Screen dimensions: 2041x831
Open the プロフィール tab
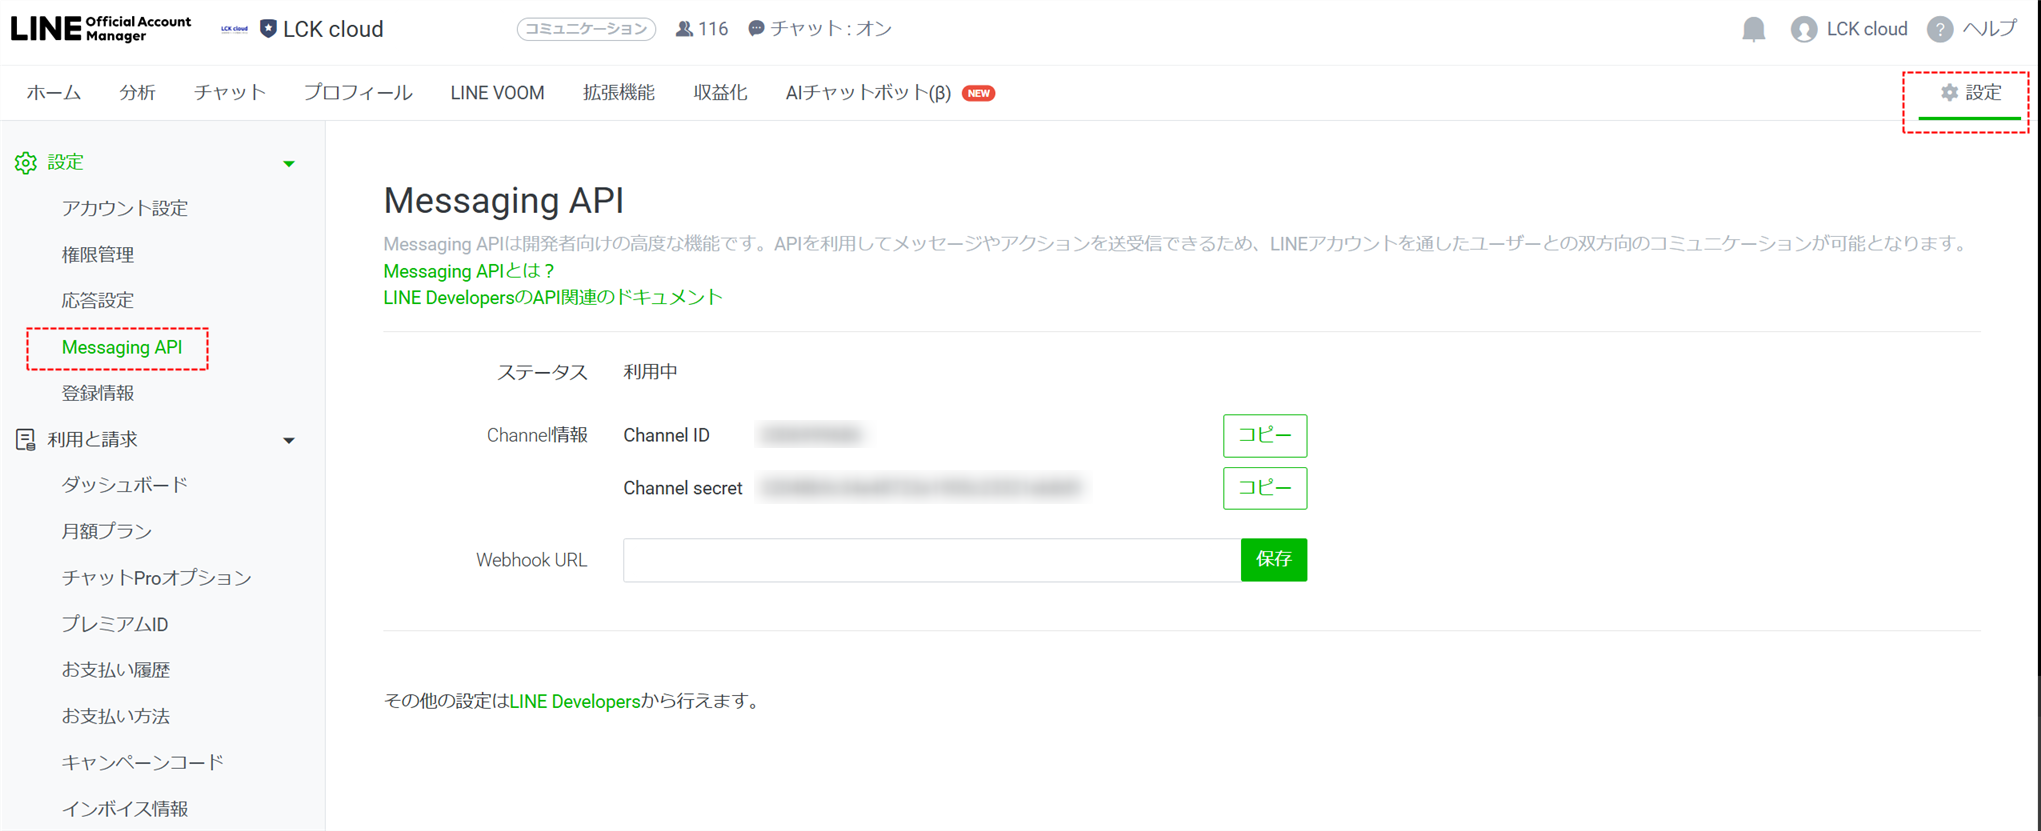point(358,93)
